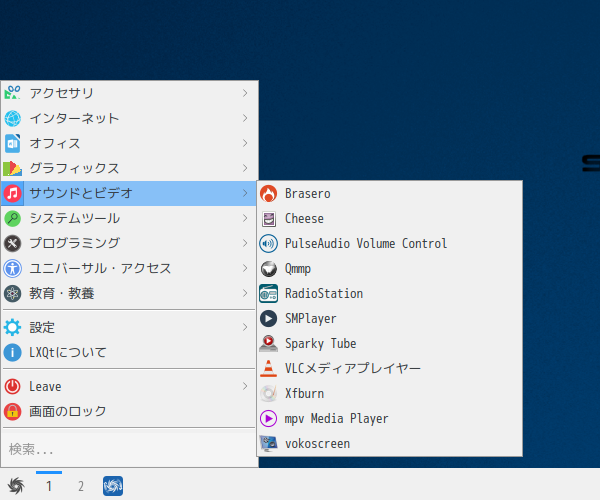This screenshot has height=500, width=600.
Task: Click the VLC traffic cone icon
Action: (269, 368)
